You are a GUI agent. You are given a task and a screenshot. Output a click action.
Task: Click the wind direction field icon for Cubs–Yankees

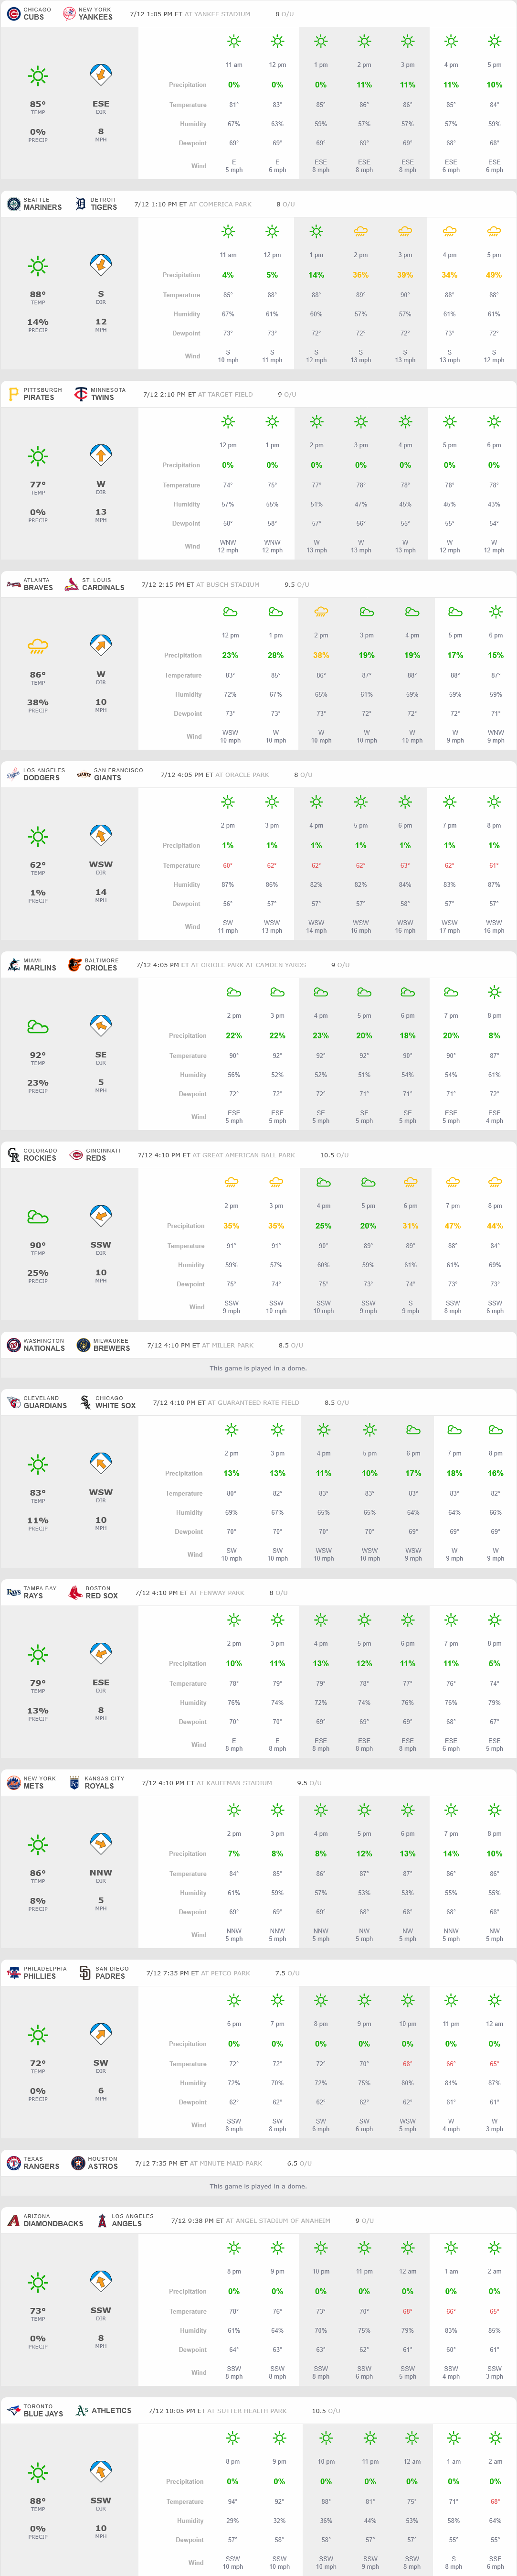click(x=101, y=75)
